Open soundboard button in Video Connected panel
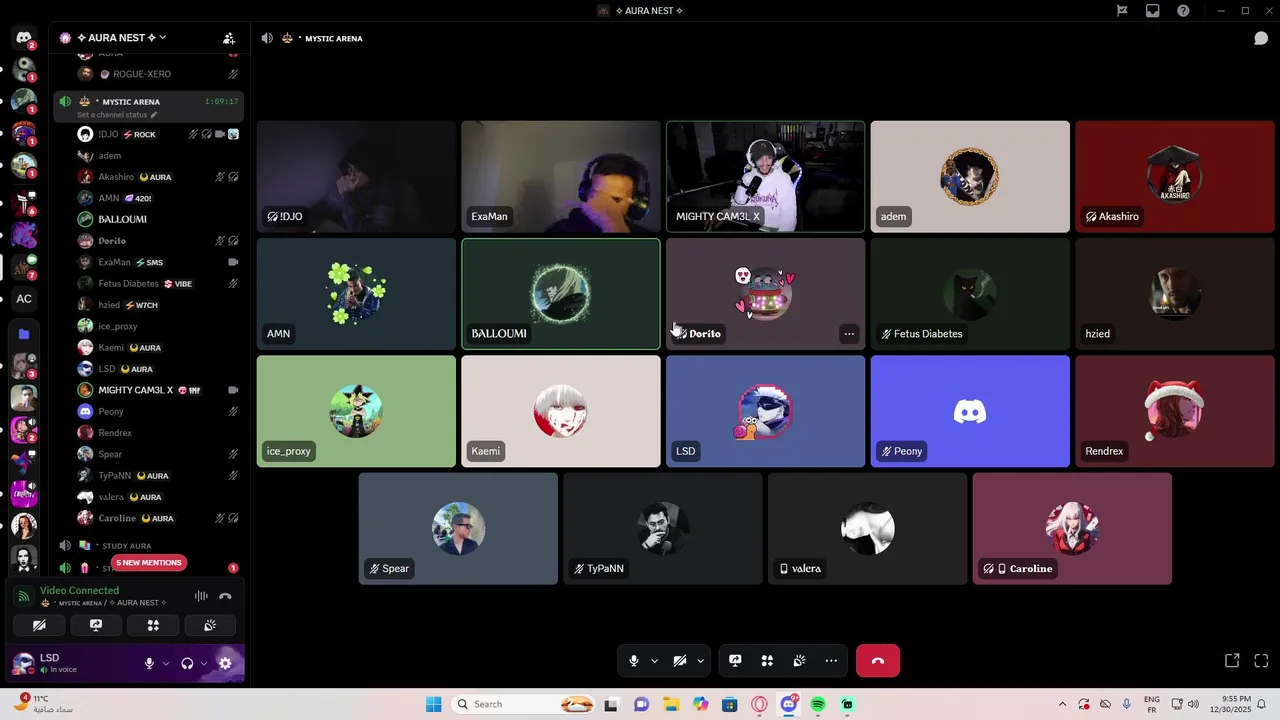This screenshot has height=720, width=1280. pos(210,625)
